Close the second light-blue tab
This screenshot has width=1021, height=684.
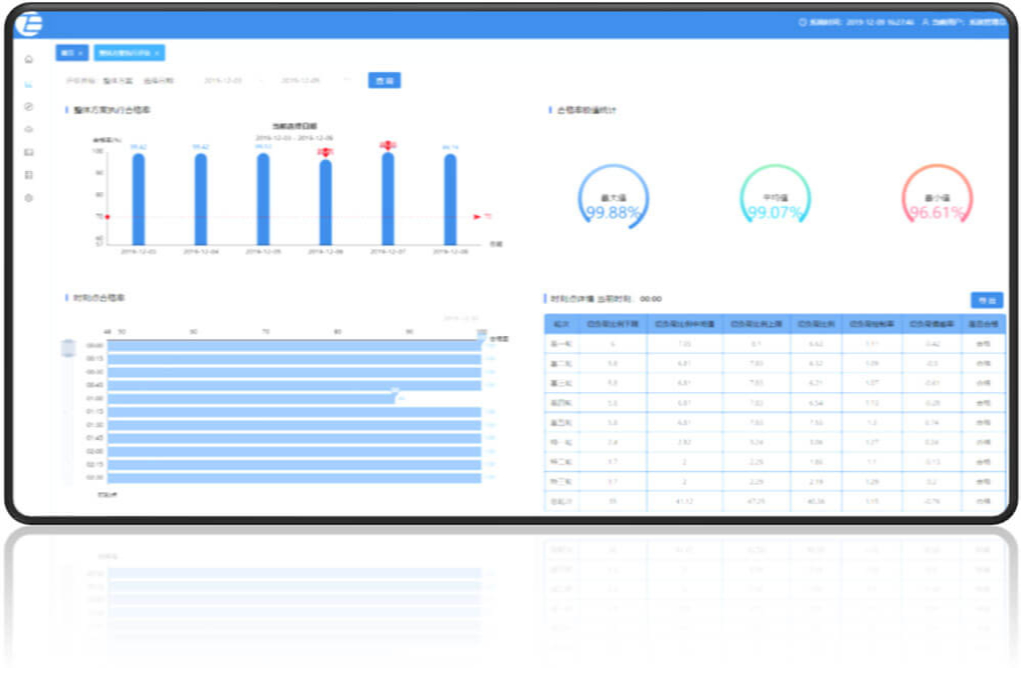point(157,52)
